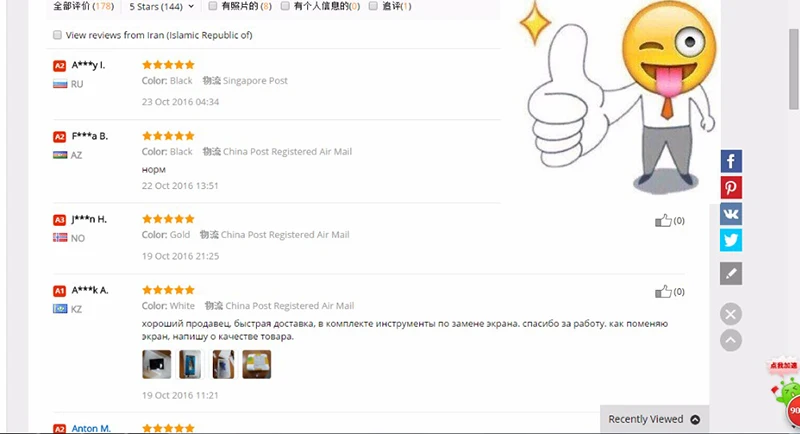The height and width of the screenshot is (434, 800).
Task: Share the page via VK icon
Action: (731, 214)
